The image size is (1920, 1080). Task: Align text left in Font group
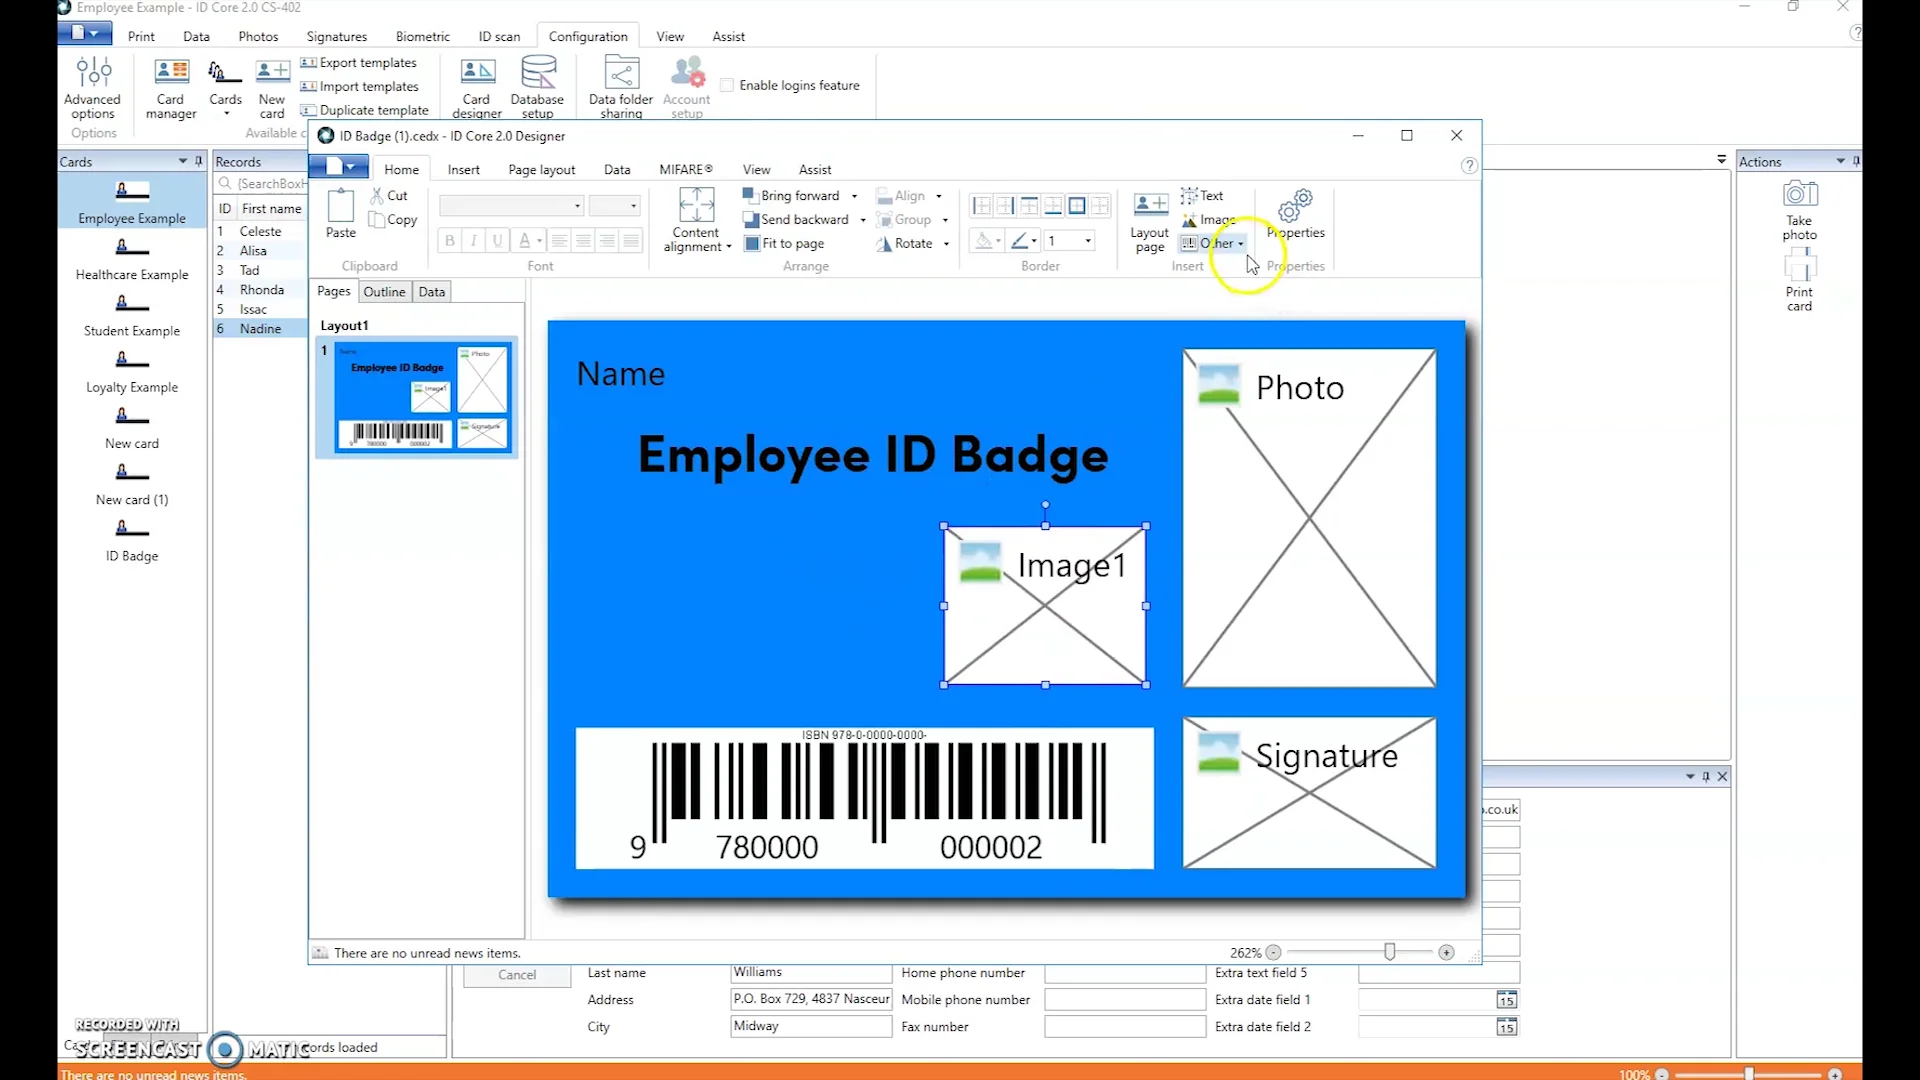pyautogui.click(x=559, y=240)
